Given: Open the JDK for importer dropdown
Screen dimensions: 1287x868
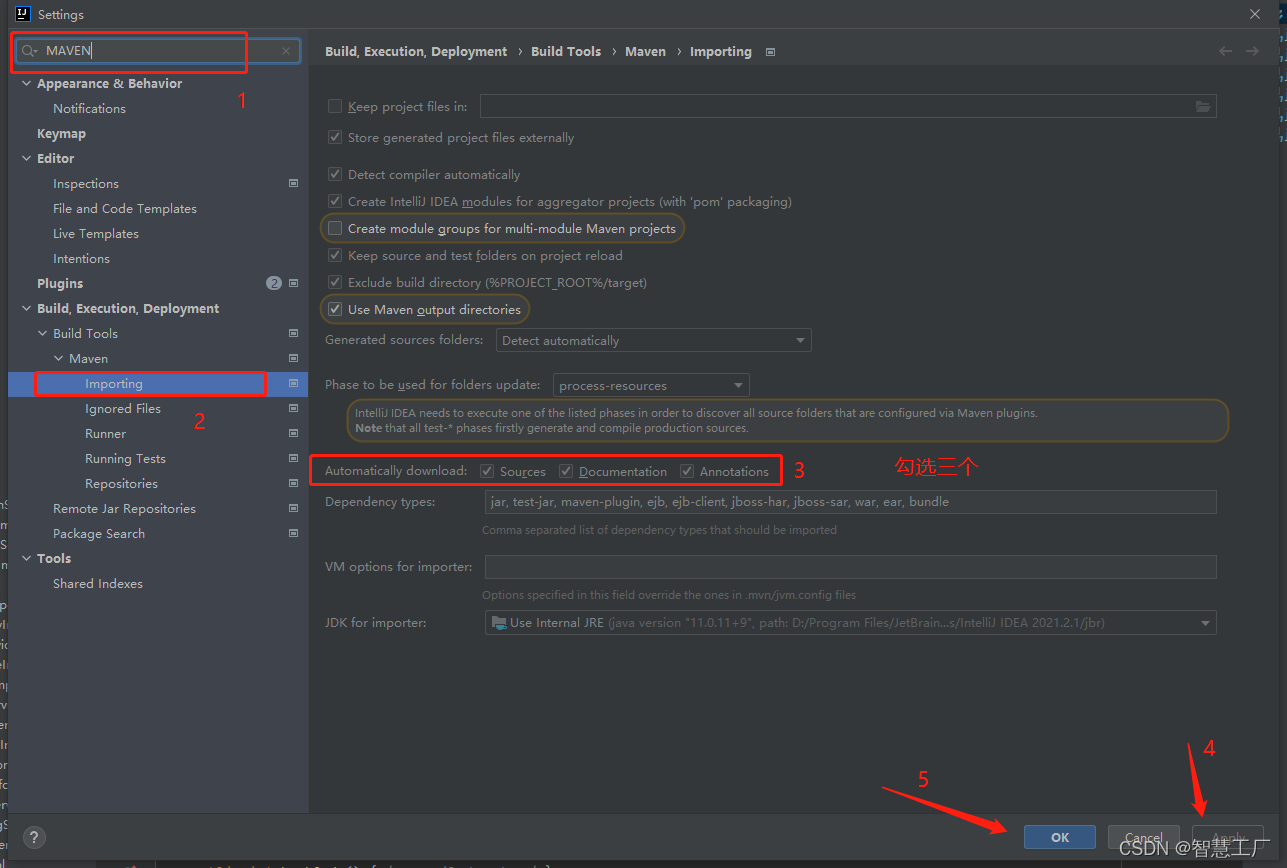Looking at the screenshot, I should point(1204,622).
